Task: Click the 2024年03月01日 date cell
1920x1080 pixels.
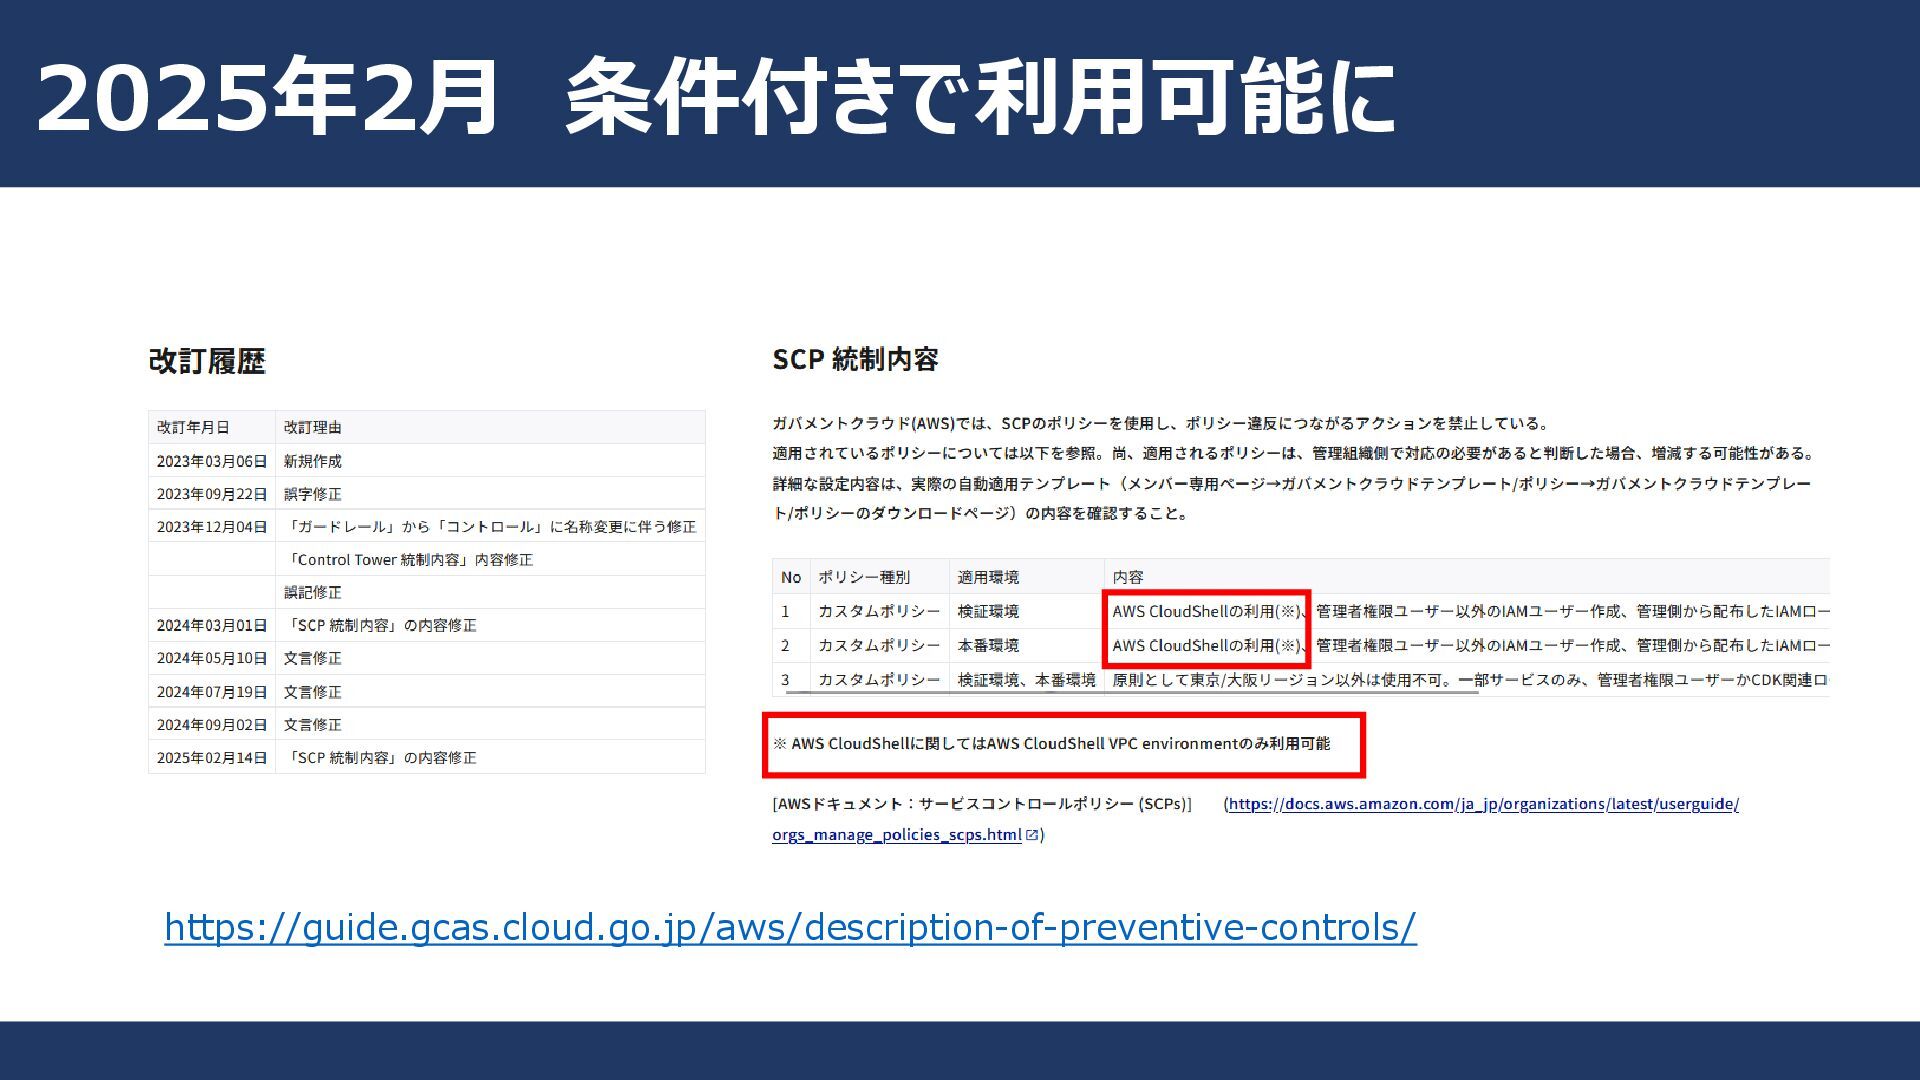Action: [212, 625]
